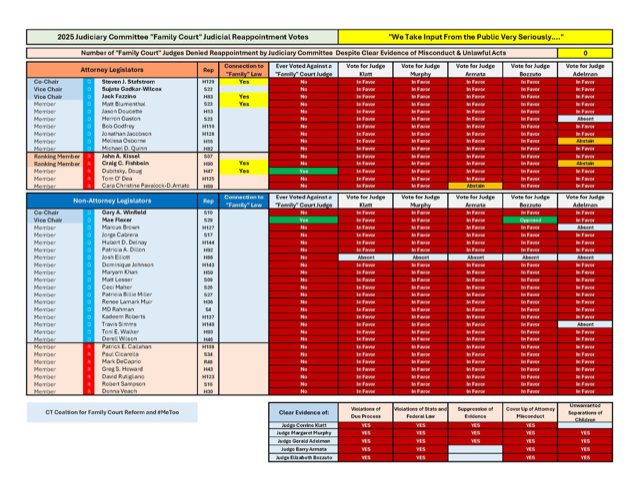This screenshot has height=494, width=640.
Task: Select the Marcus Brown cell
Action: coord(120,227)
